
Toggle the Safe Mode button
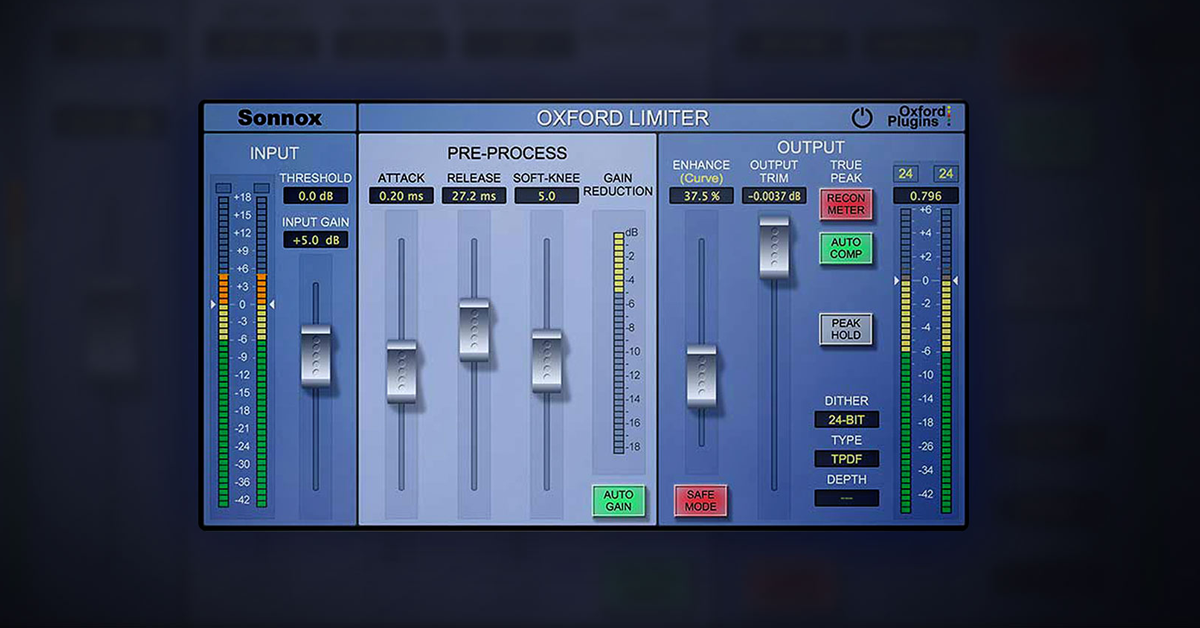[x=700, y=501]
